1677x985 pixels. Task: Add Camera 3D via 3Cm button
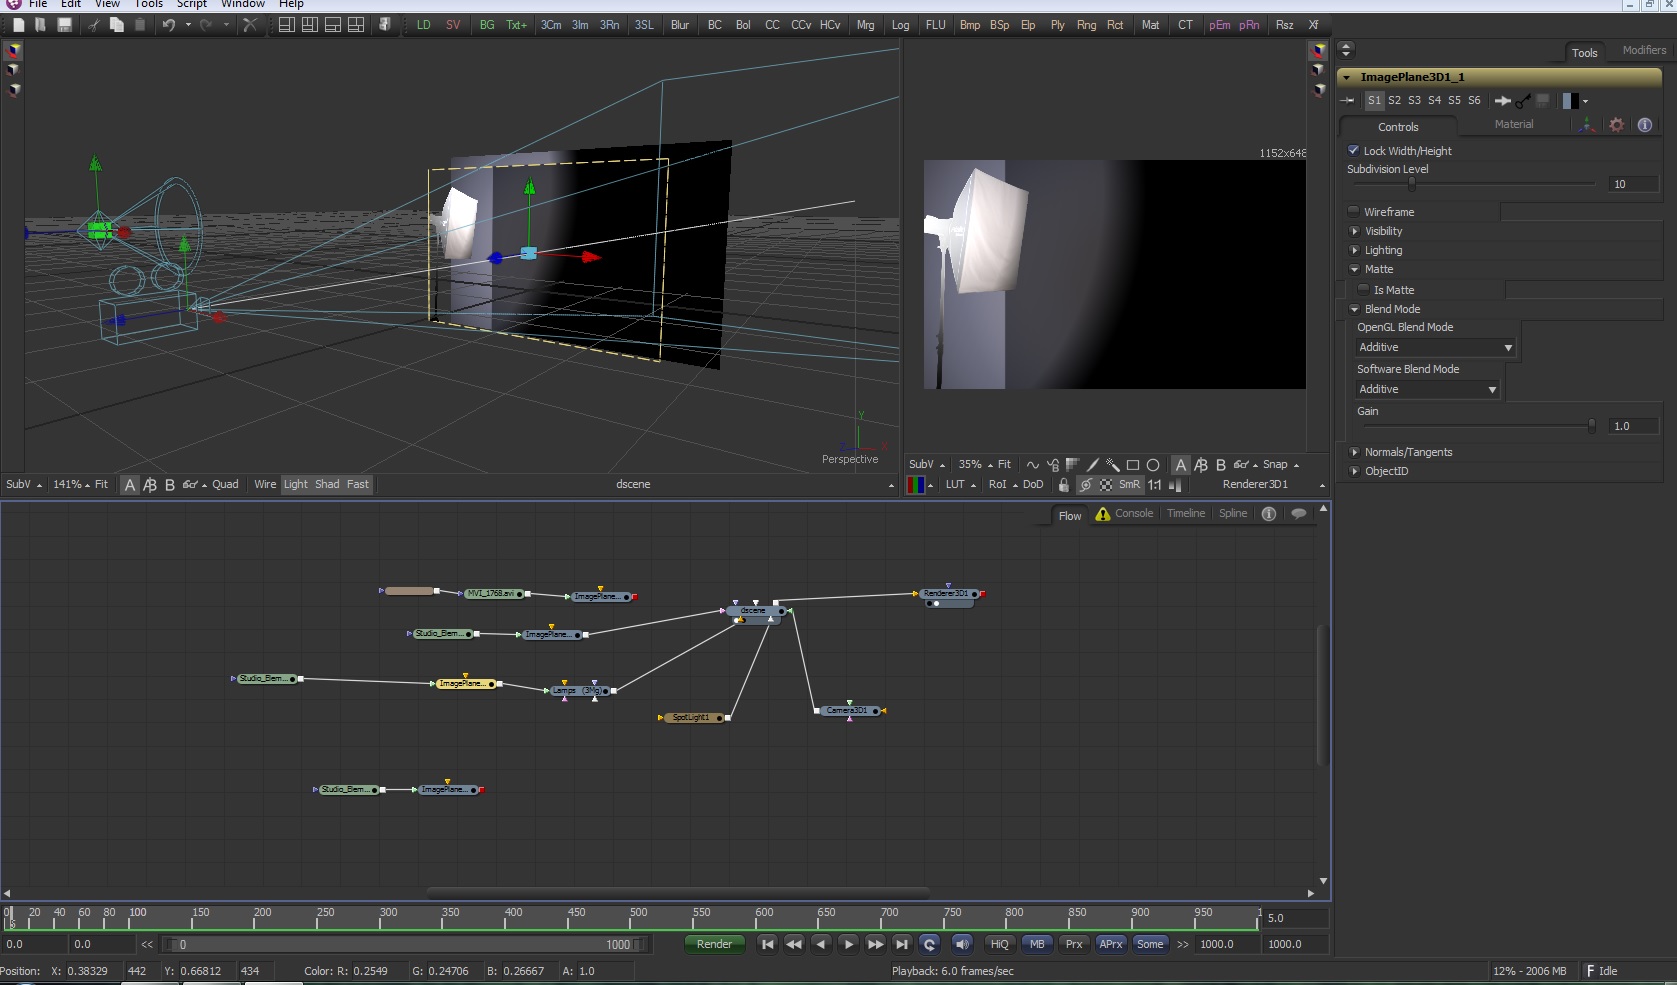tap(551, 25)
